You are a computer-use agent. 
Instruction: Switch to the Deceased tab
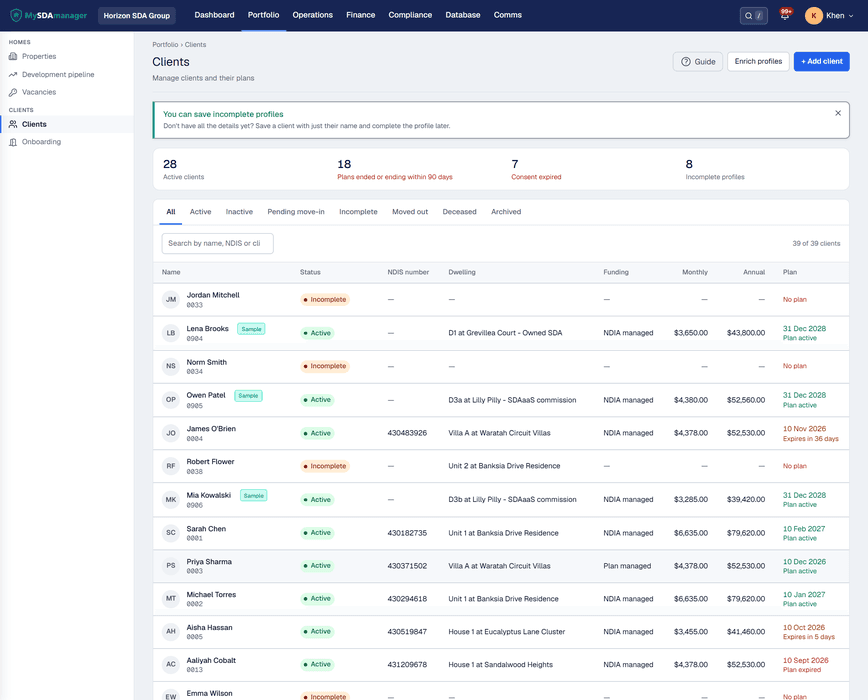(459, 212)
